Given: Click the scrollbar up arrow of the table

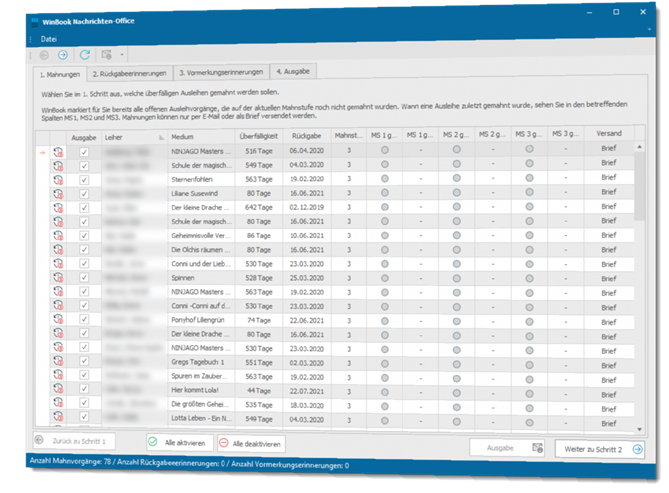Looking at the screenshot, I should click(x=639, y=147).
